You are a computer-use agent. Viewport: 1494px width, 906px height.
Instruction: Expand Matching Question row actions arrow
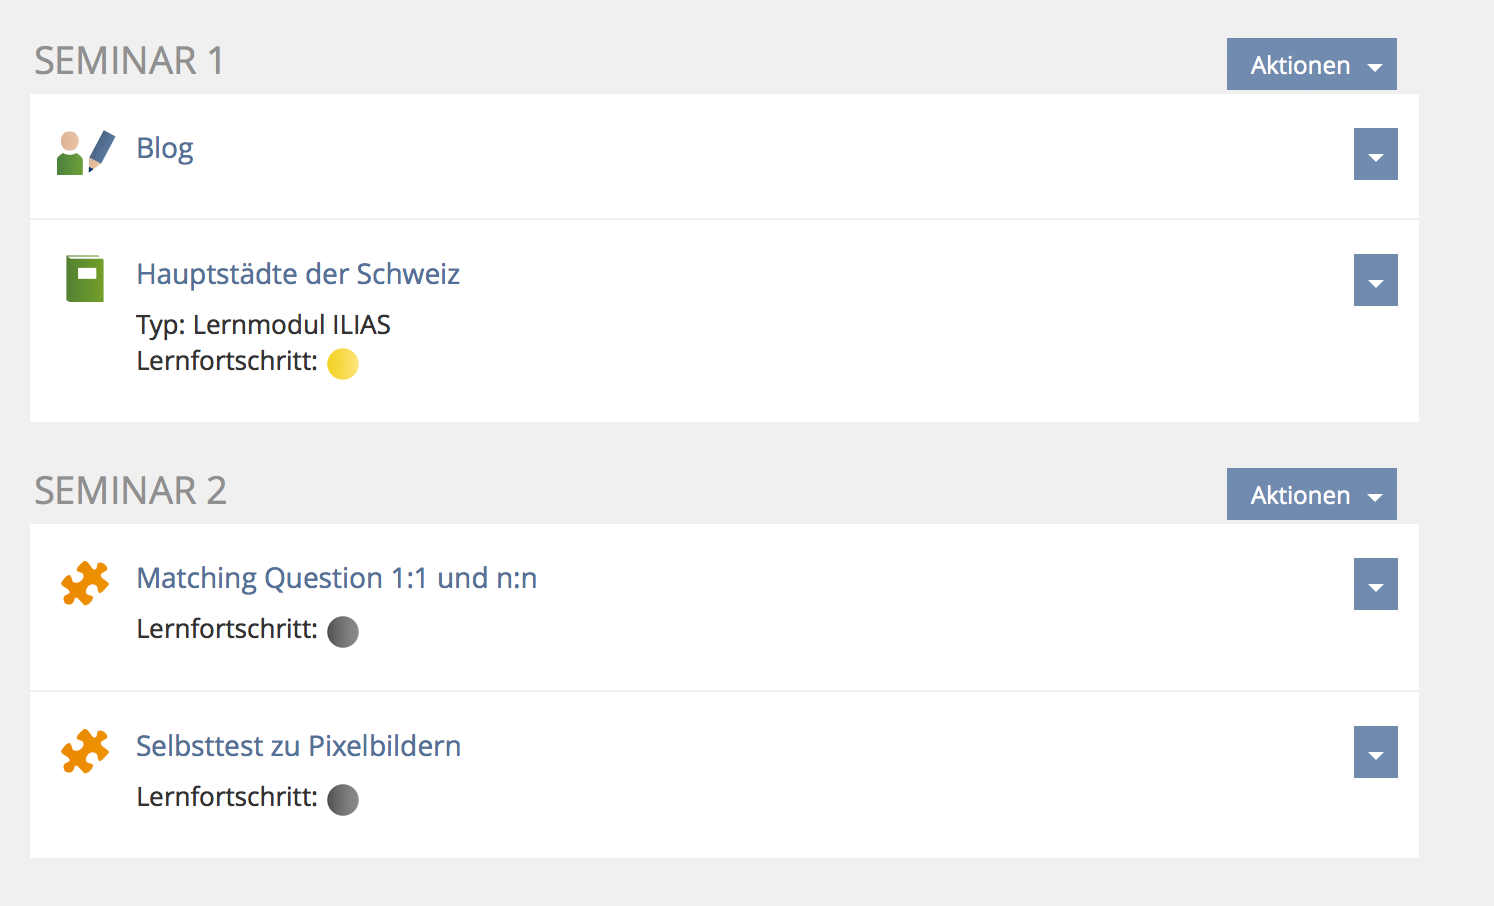[x=1375, y=585]
